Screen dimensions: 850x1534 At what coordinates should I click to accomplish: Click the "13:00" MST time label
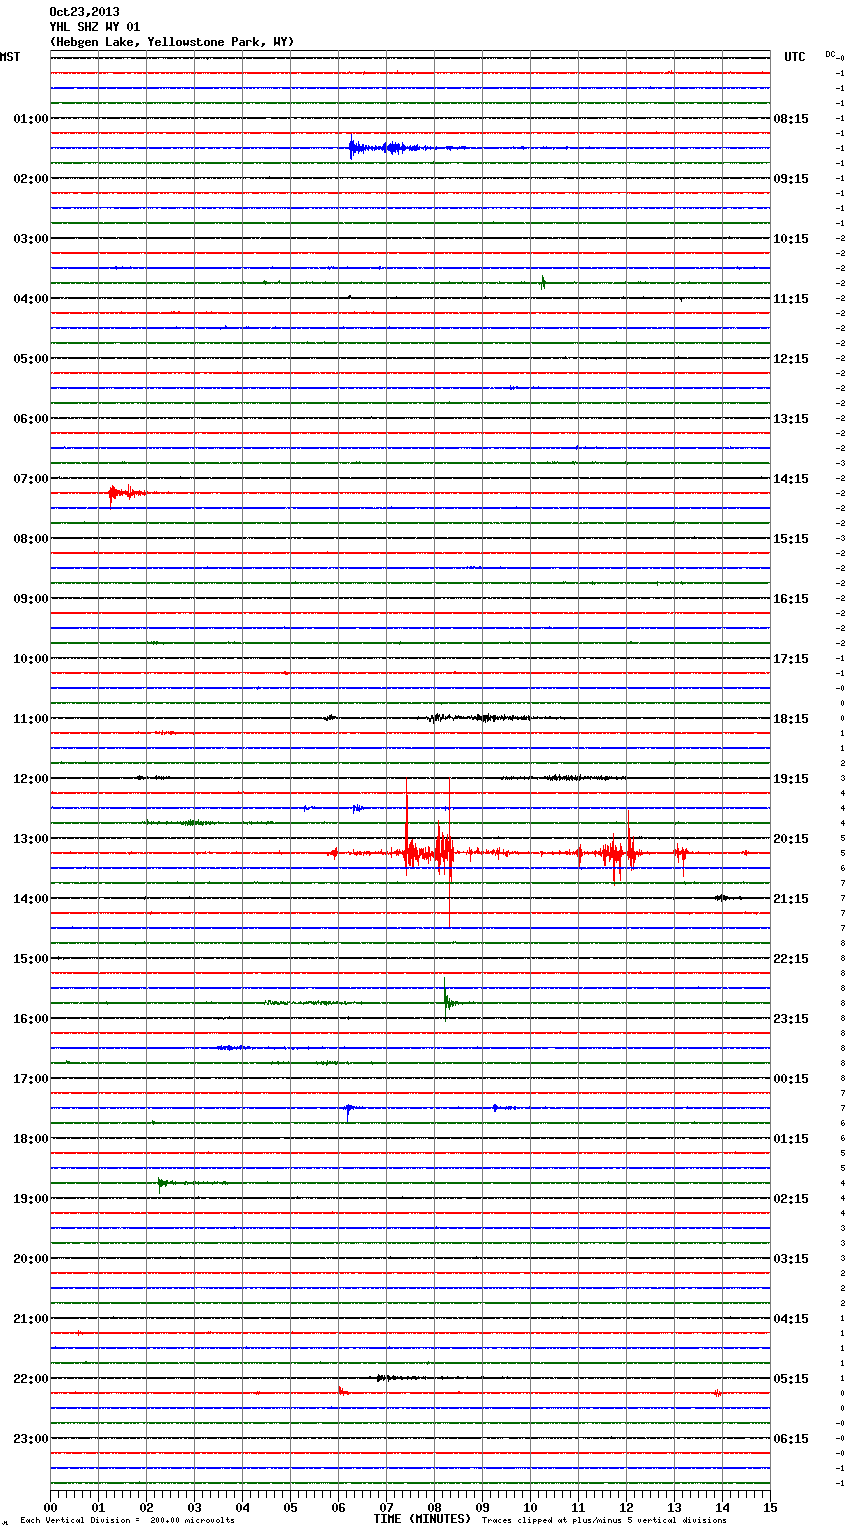[x=31, y=839]
